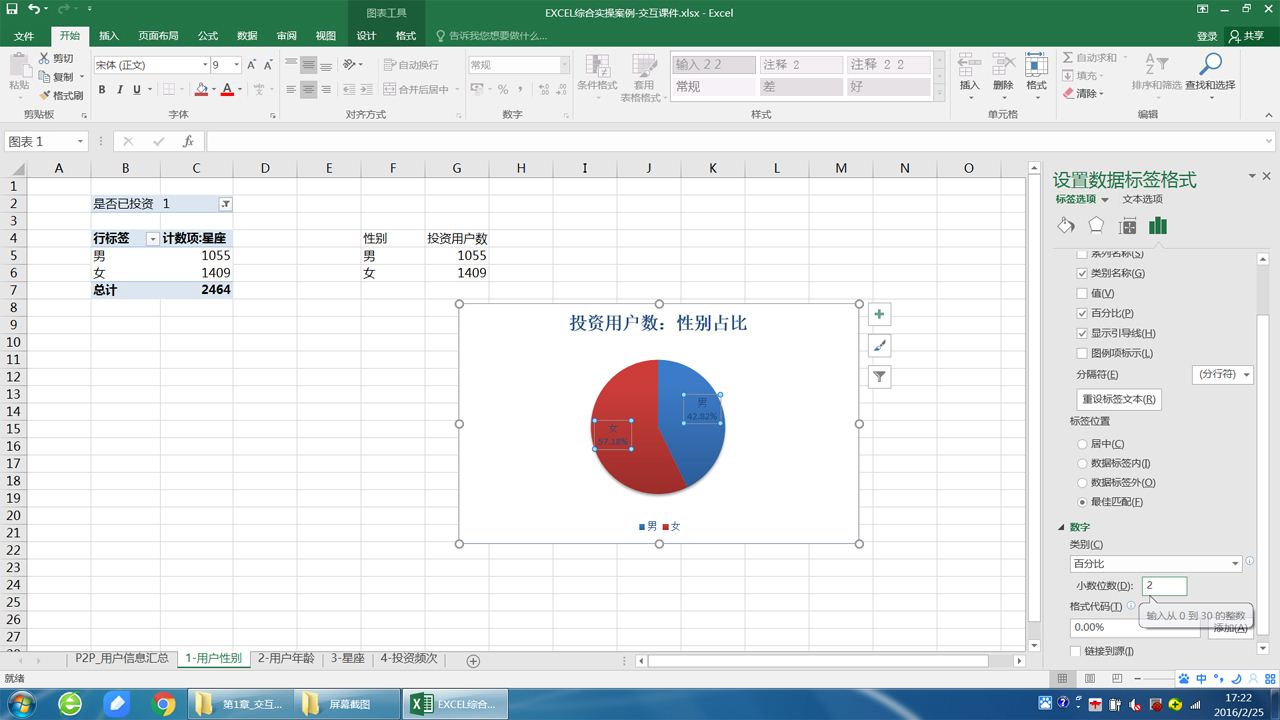Toggle the Category Name (类别名称) checkbox
The height and width of the screenshot is (720, 1280).
tap(1082, 273)
